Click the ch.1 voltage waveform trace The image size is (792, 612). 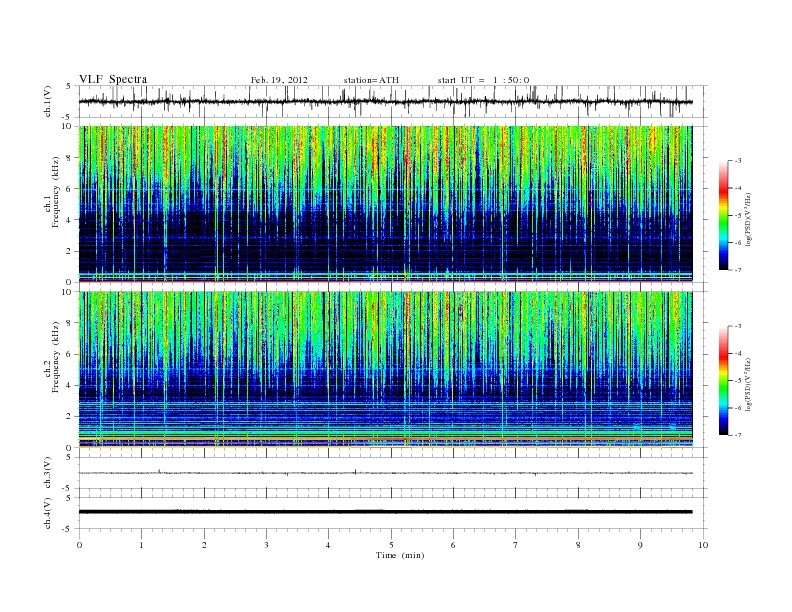pos(385,101)
